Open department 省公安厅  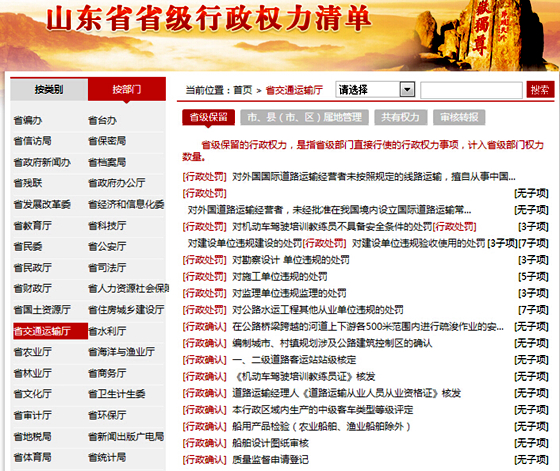(x=107, y=246)
